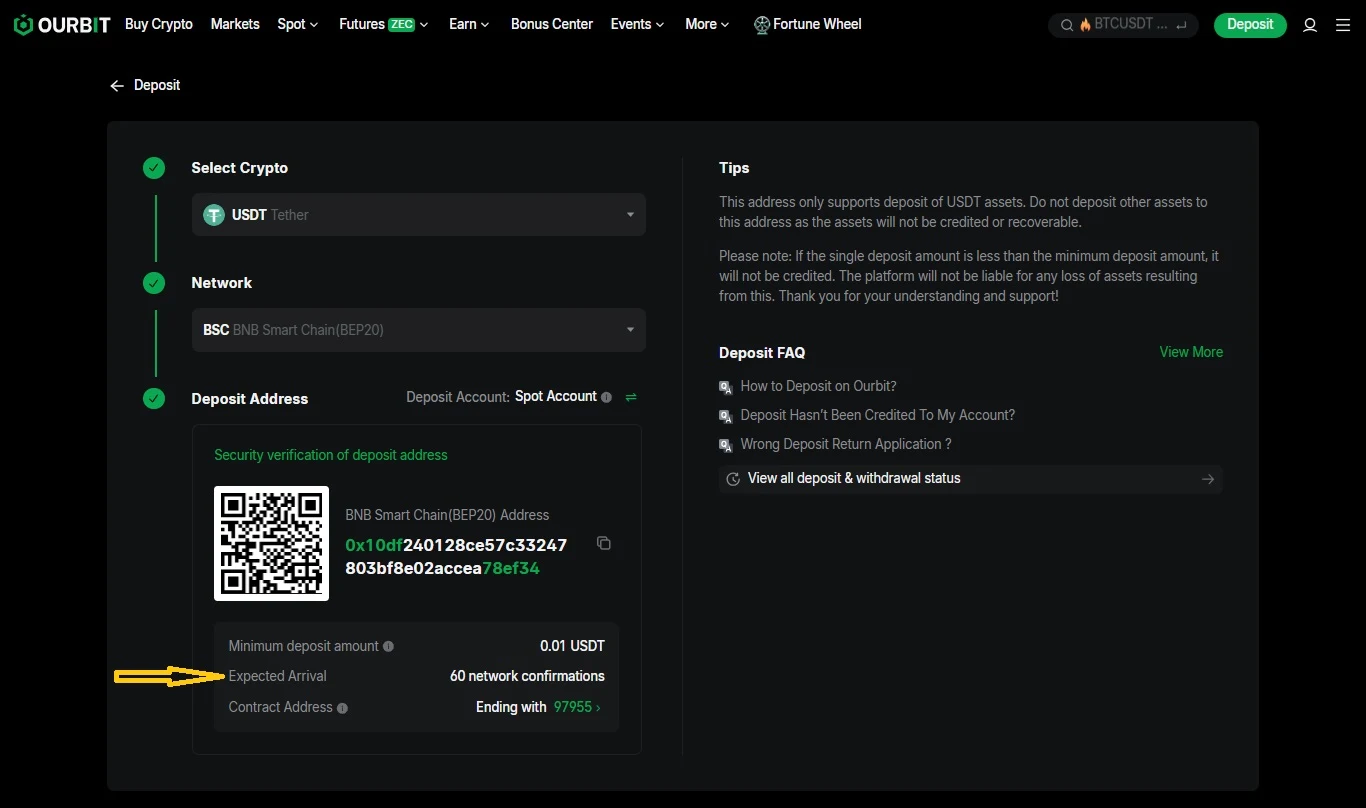Screen dimensions: 1366x808
Task: Click the 0.01 USDT minimum value
Action: [572, 646]
